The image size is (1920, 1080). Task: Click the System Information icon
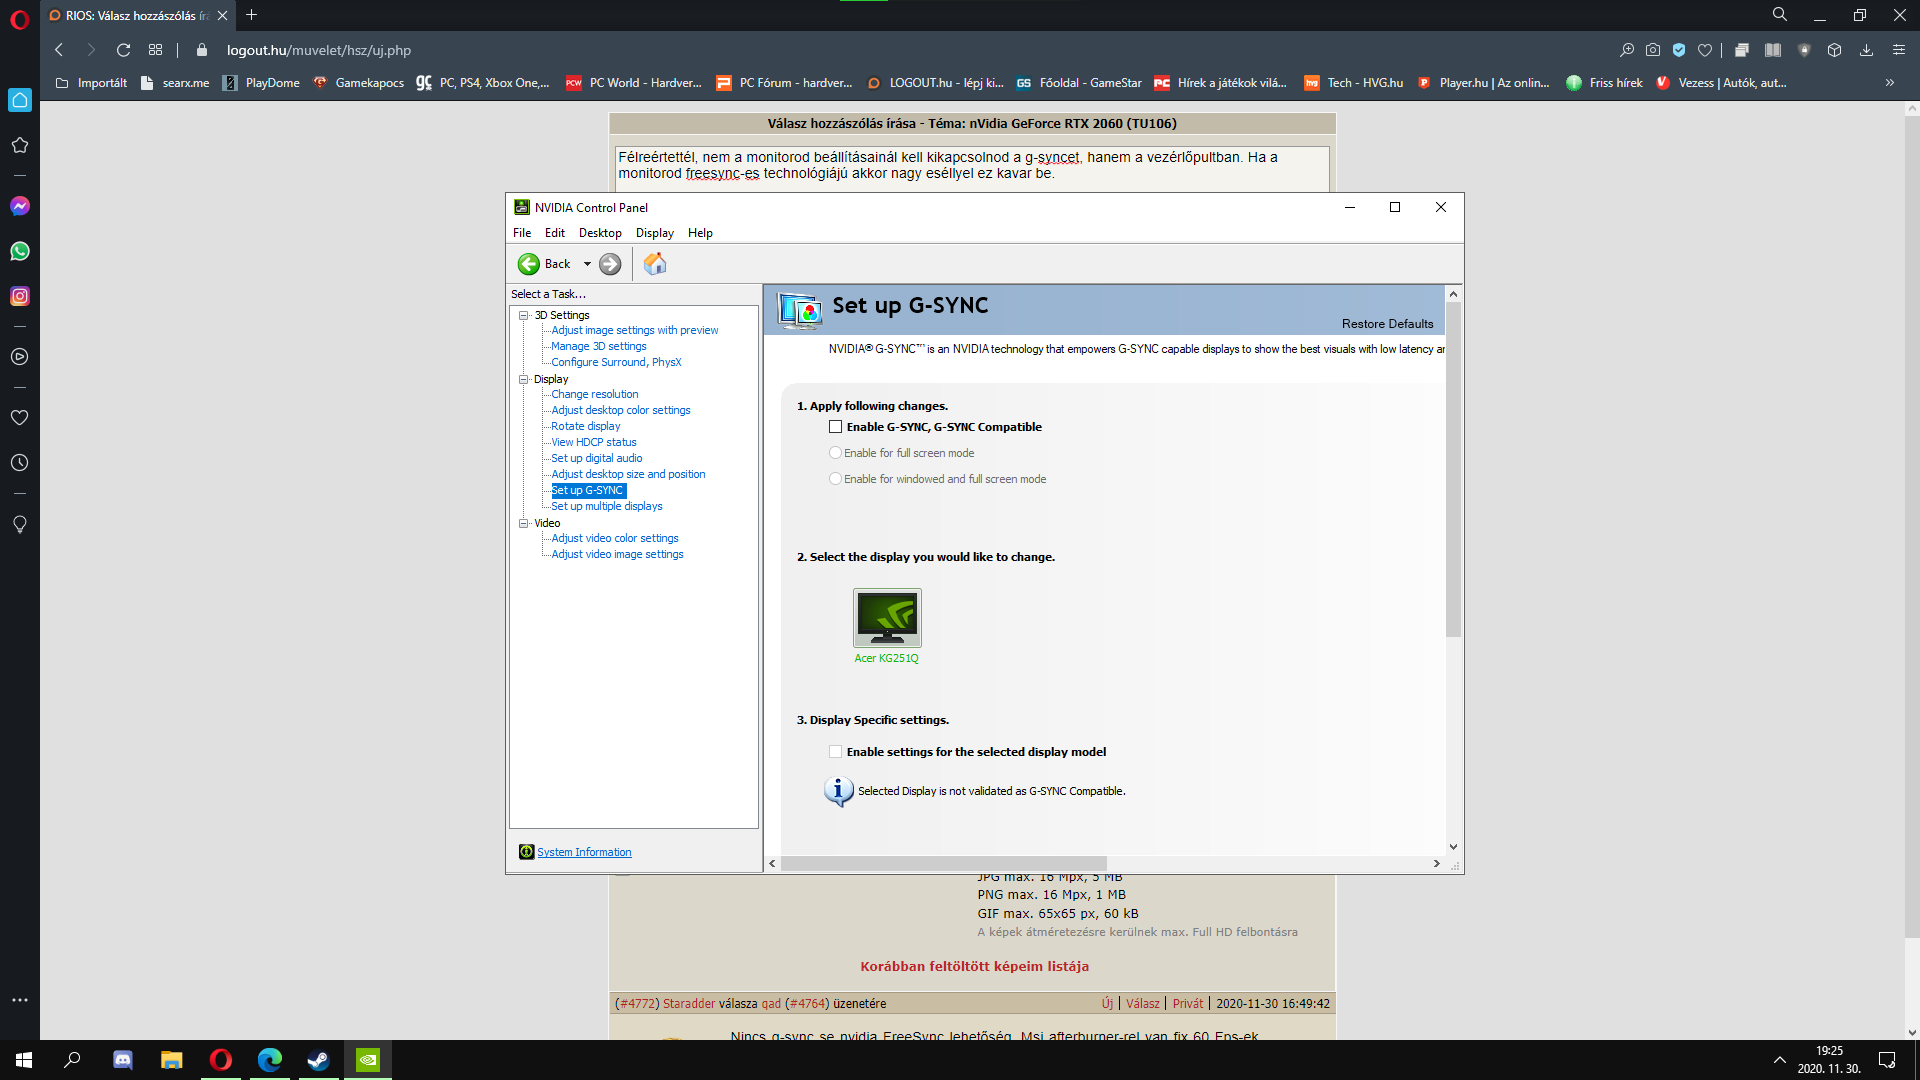(x=526, y=852)
